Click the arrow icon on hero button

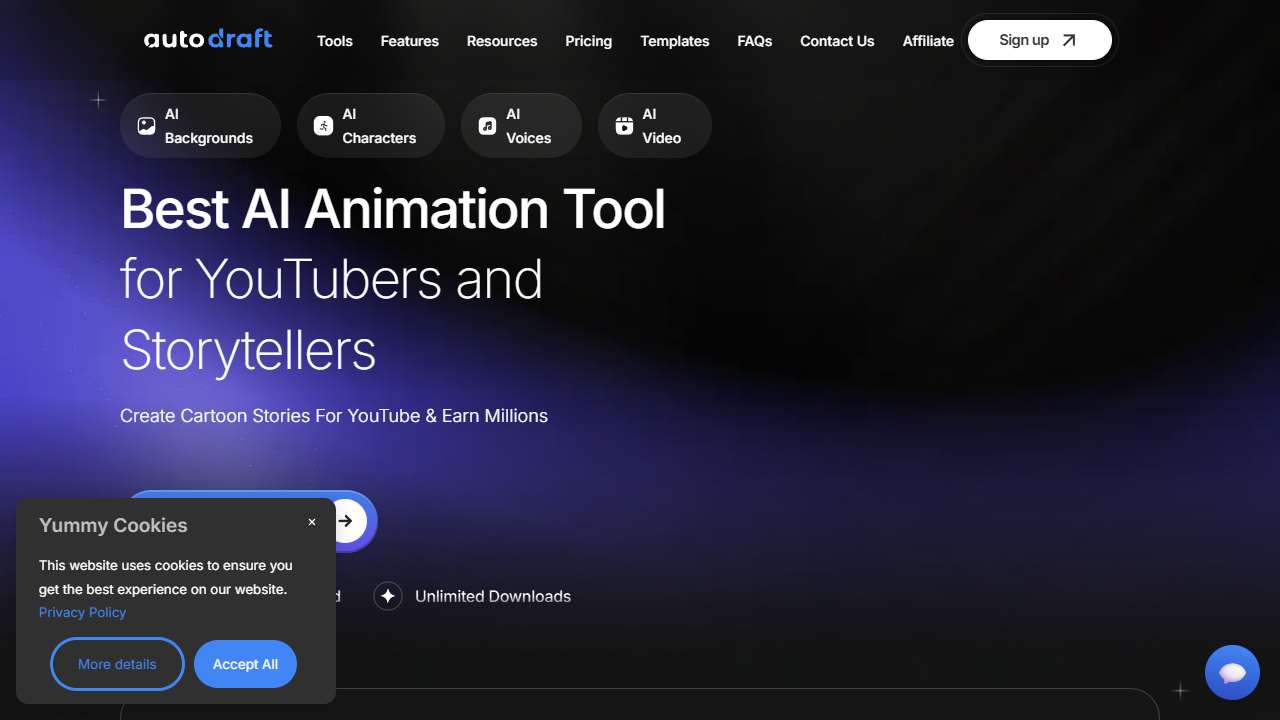coord(346,521)
